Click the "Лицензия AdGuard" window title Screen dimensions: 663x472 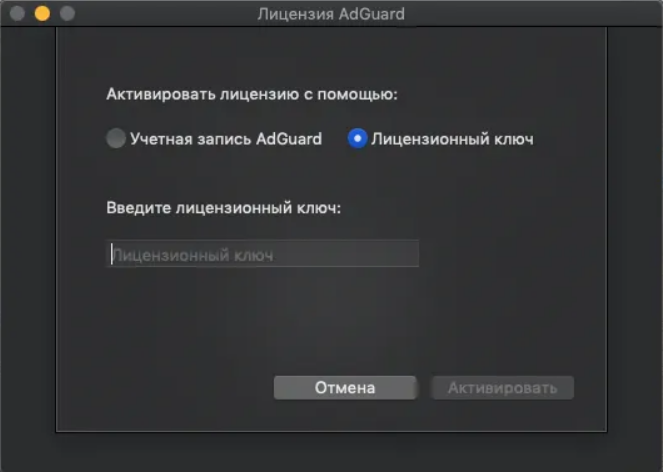[331, 14]
